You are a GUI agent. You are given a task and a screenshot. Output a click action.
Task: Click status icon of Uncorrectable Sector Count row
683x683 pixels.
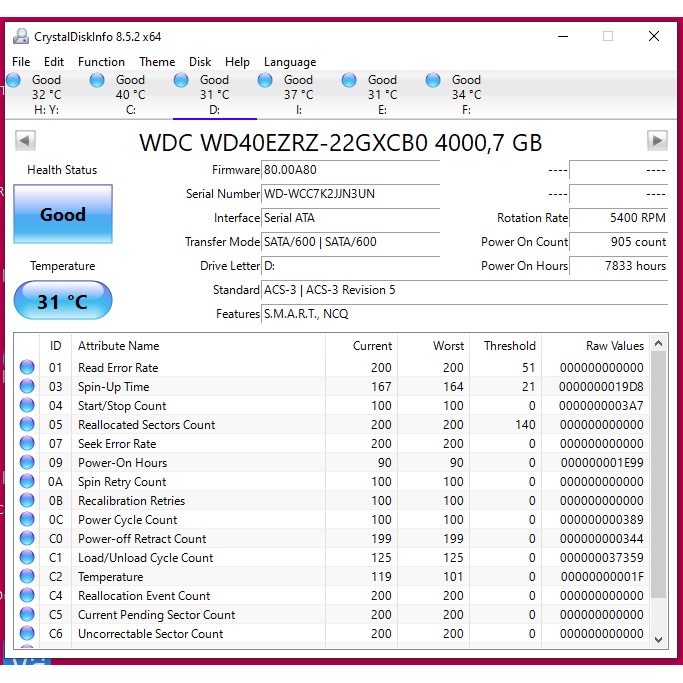pos(27,634)
